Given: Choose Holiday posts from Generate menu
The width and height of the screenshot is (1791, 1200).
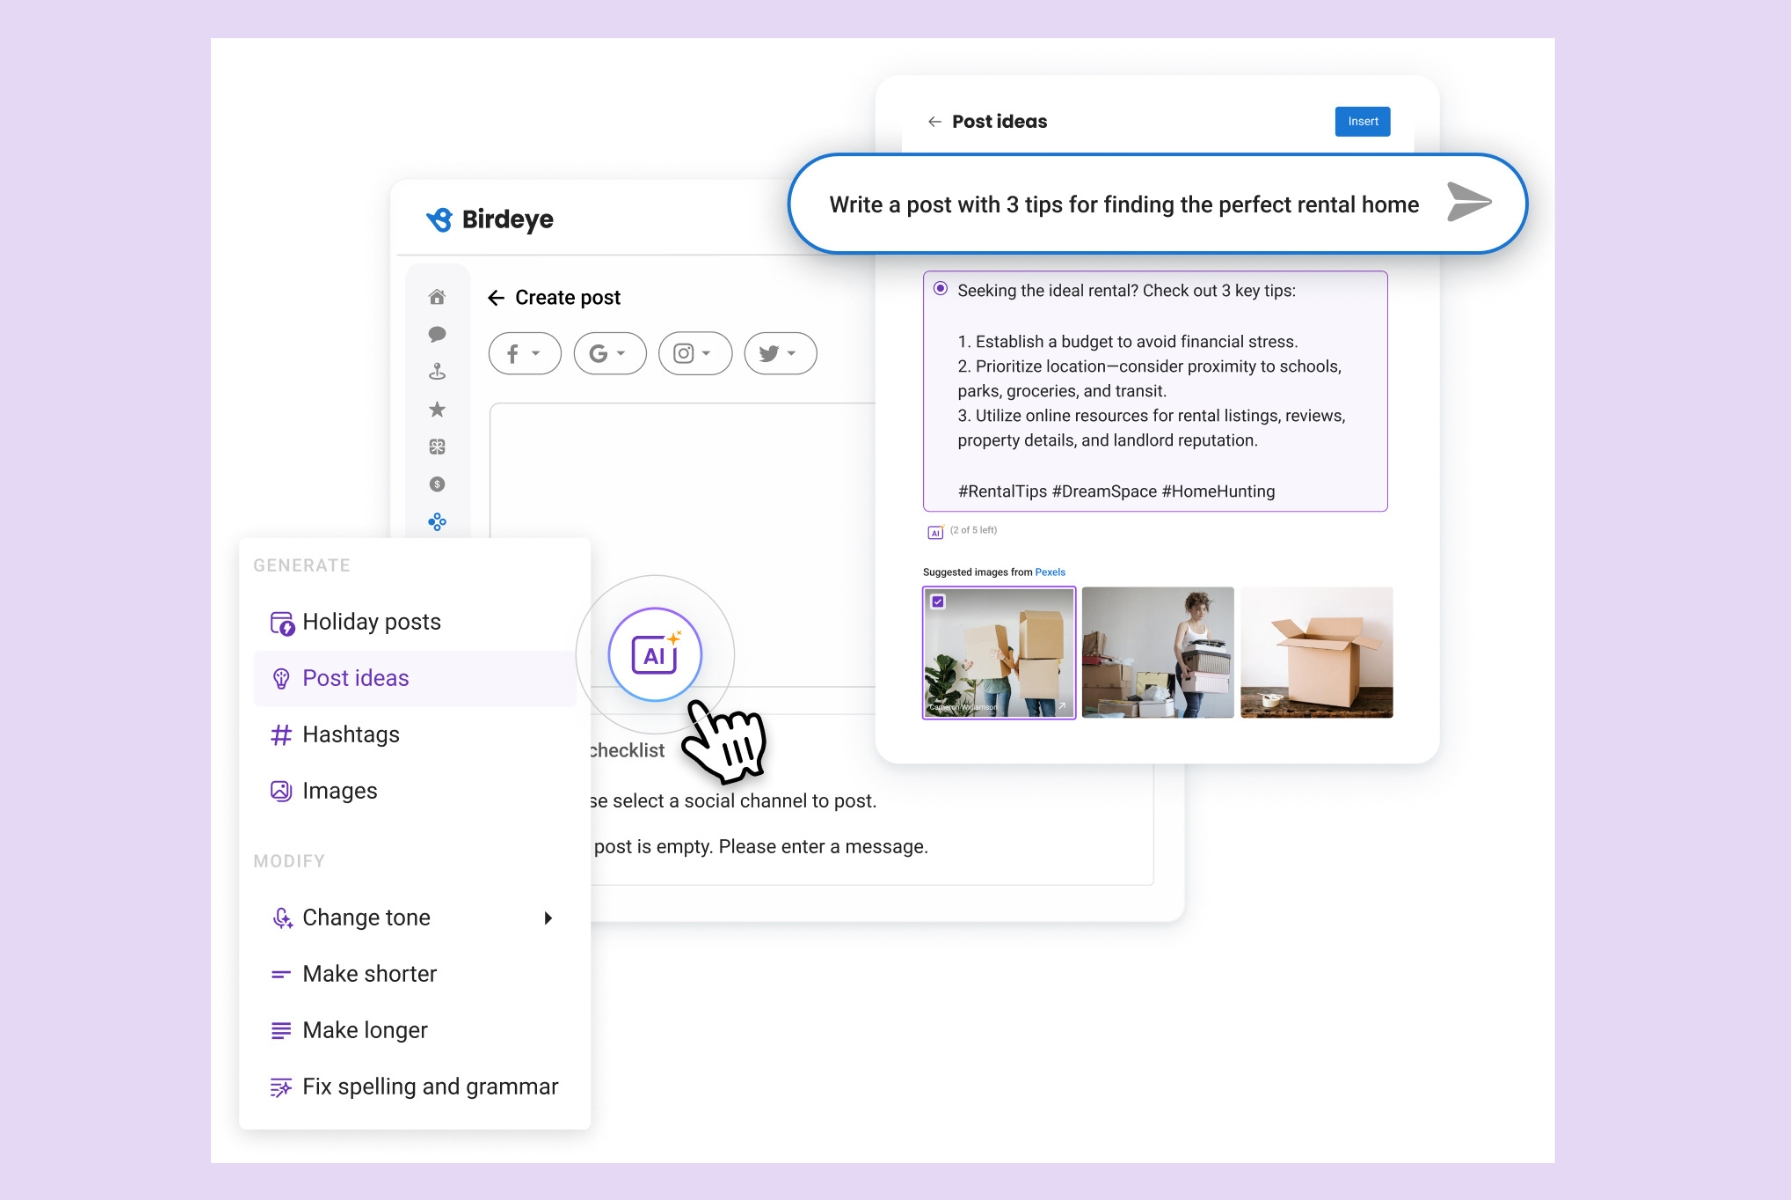Looking at the screenshot, I should 371,622.
